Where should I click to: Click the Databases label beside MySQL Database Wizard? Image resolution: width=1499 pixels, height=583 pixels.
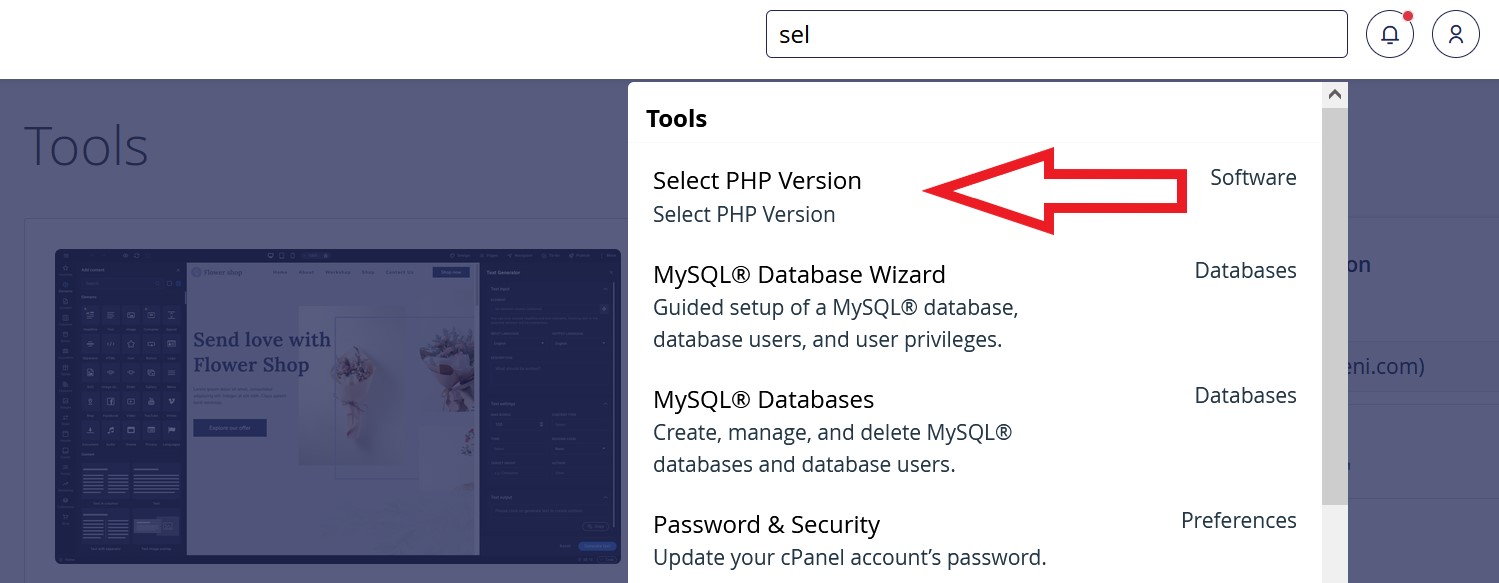click(1245, 270)
